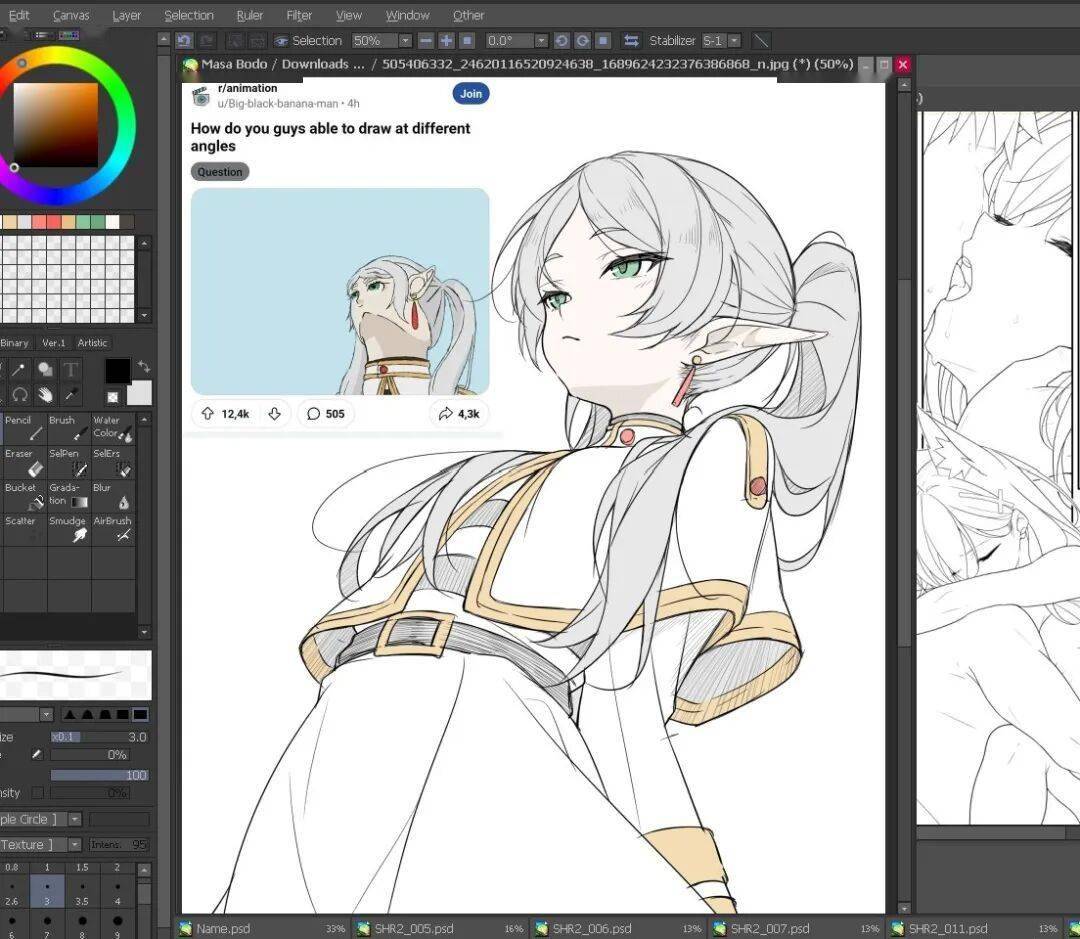The width and height of the screenshot is (1080, 939).
Task: Click the Gradation tool
Action: (68, 495)
